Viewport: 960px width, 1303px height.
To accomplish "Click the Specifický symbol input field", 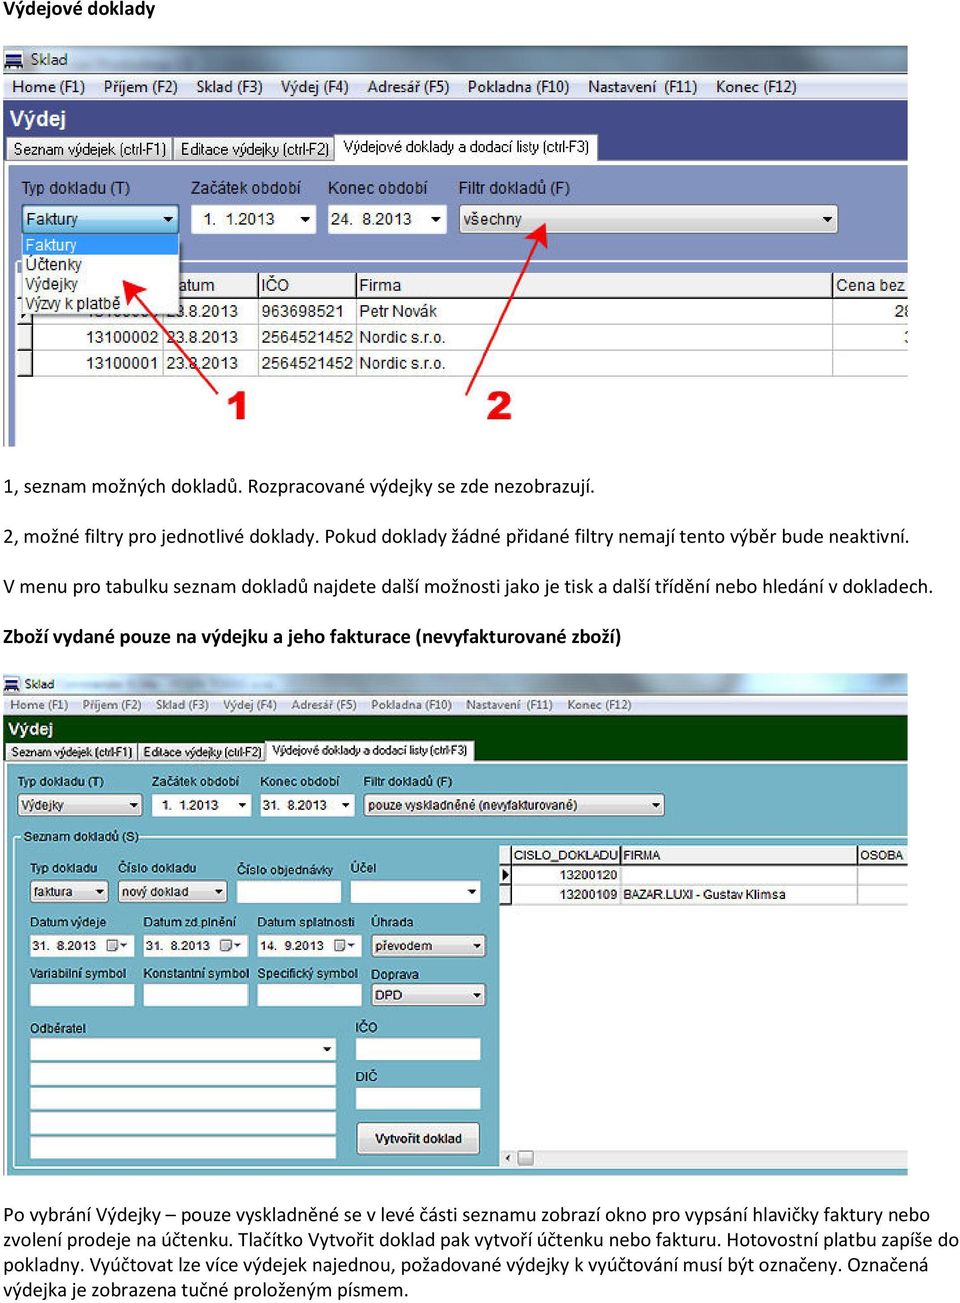I will pos(308,995).
